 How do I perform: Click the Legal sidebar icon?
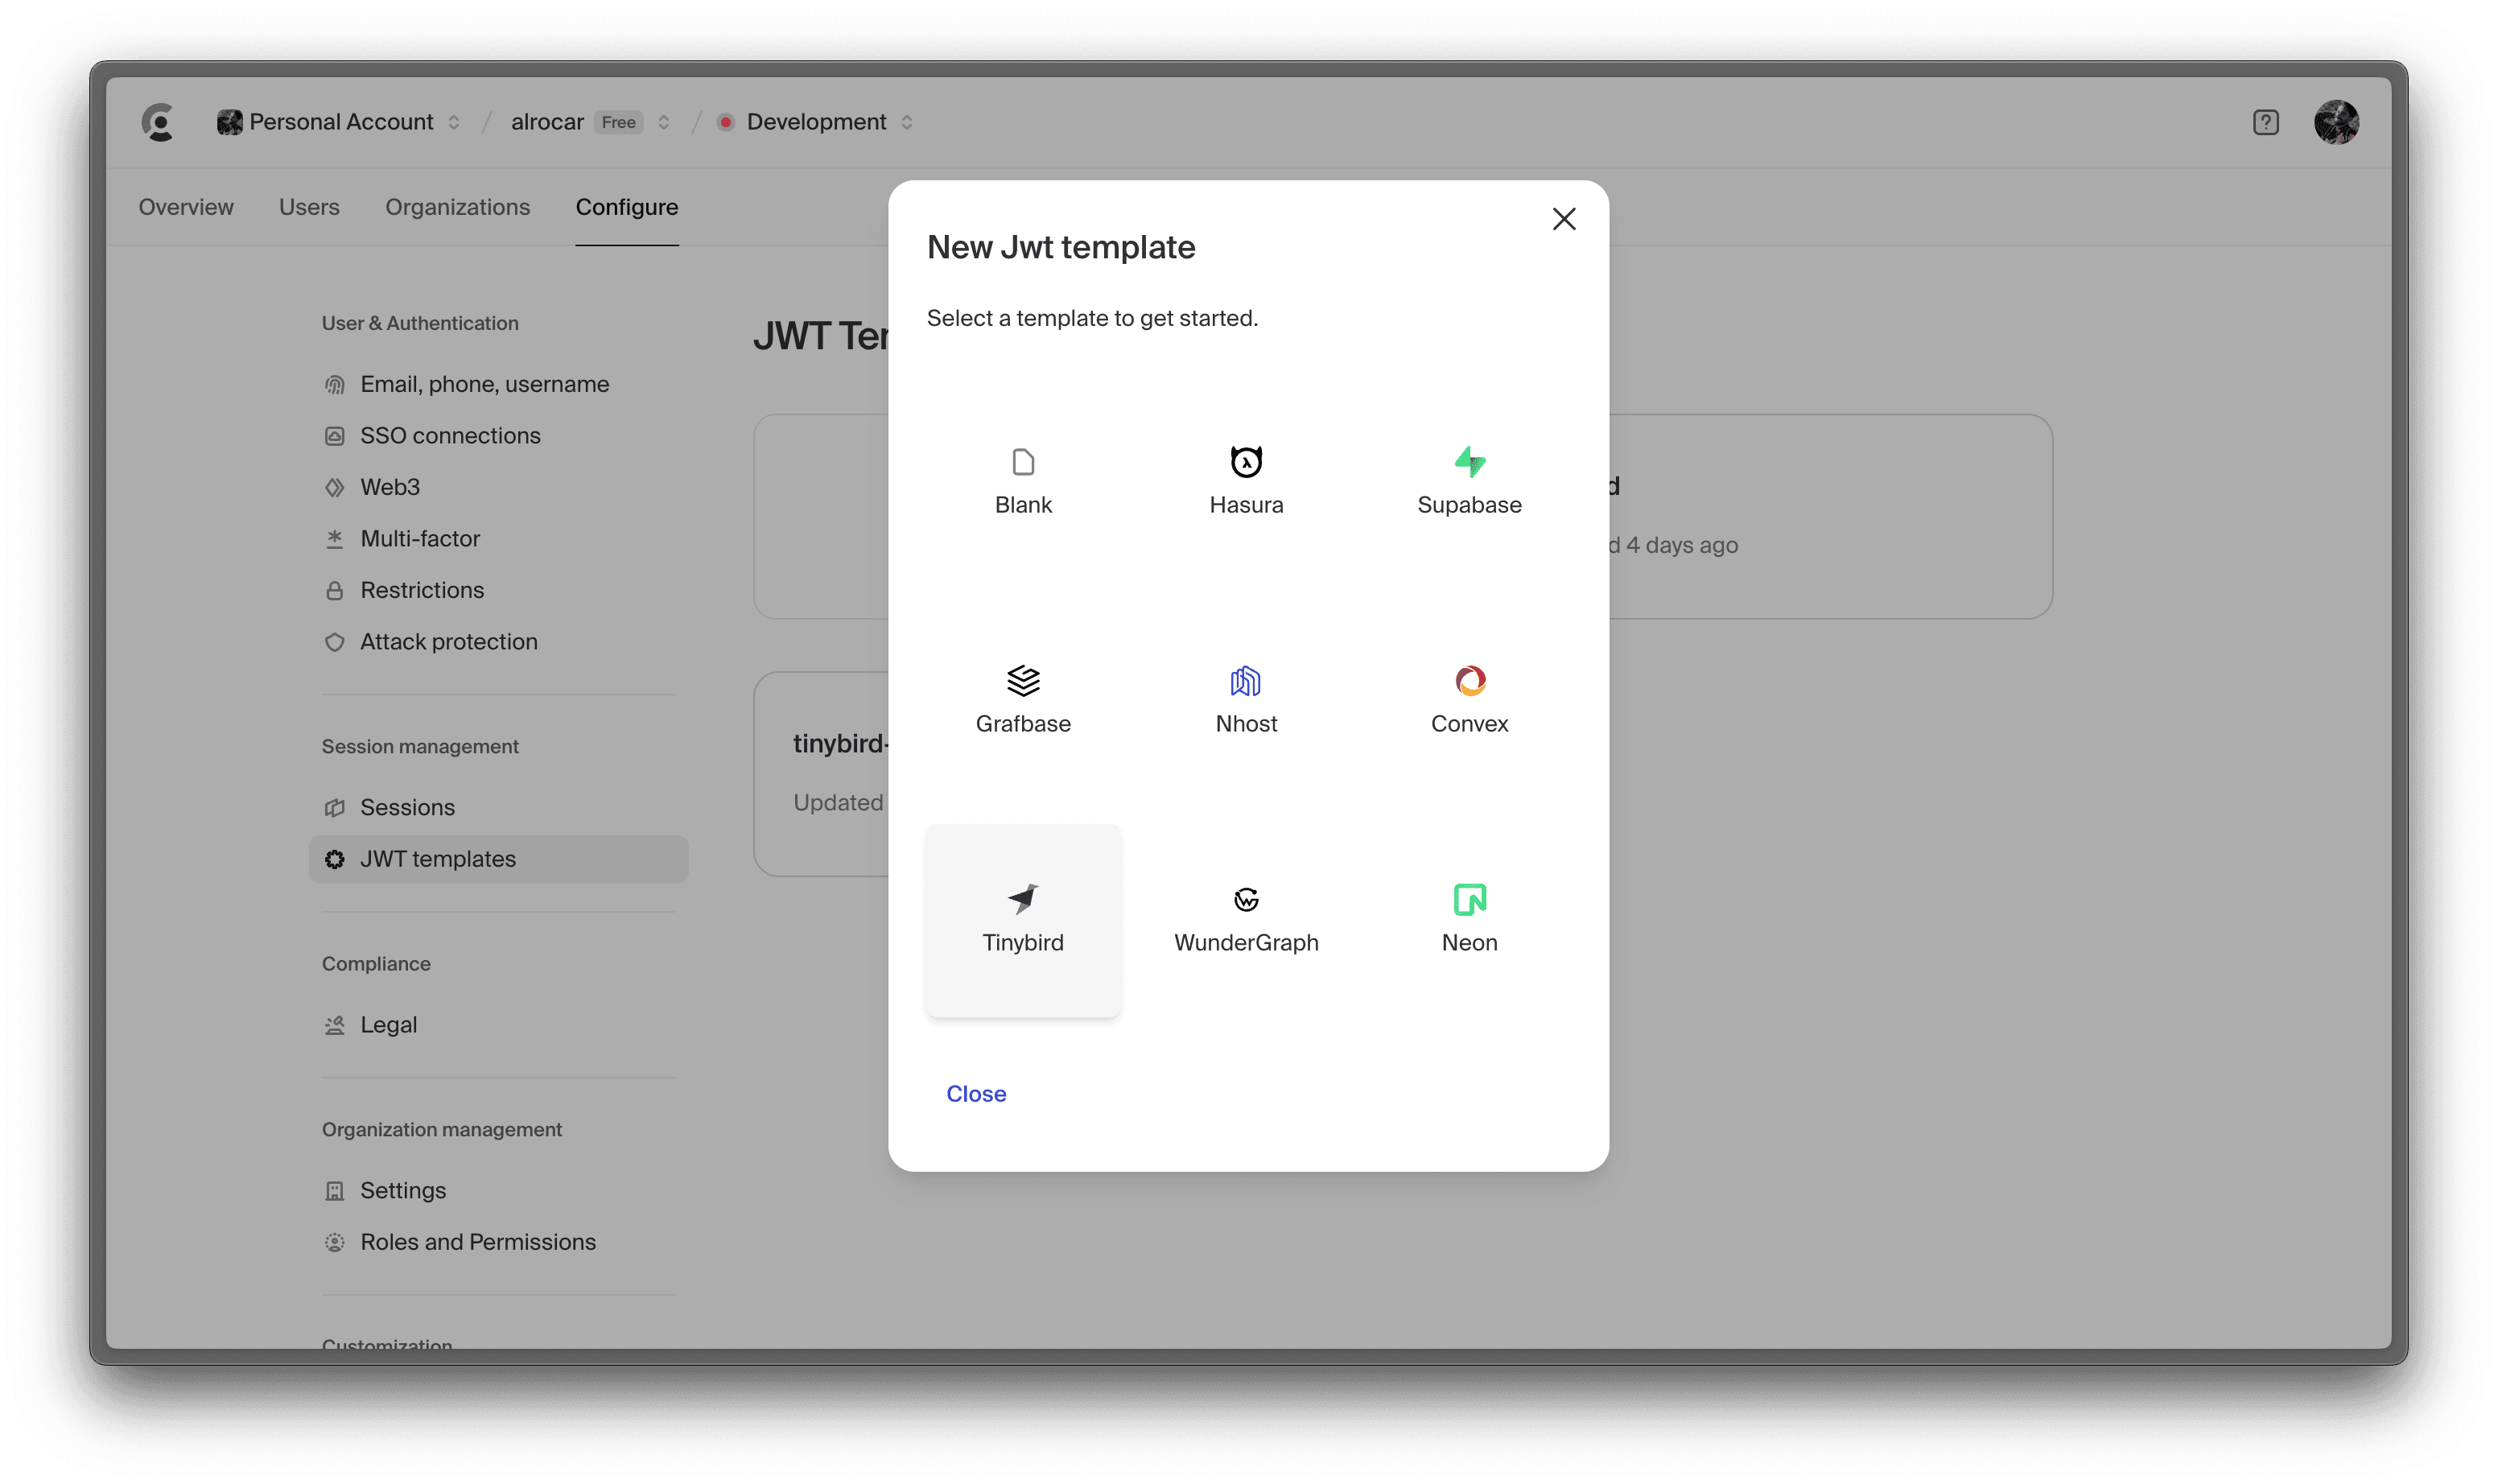point(334,1025)
